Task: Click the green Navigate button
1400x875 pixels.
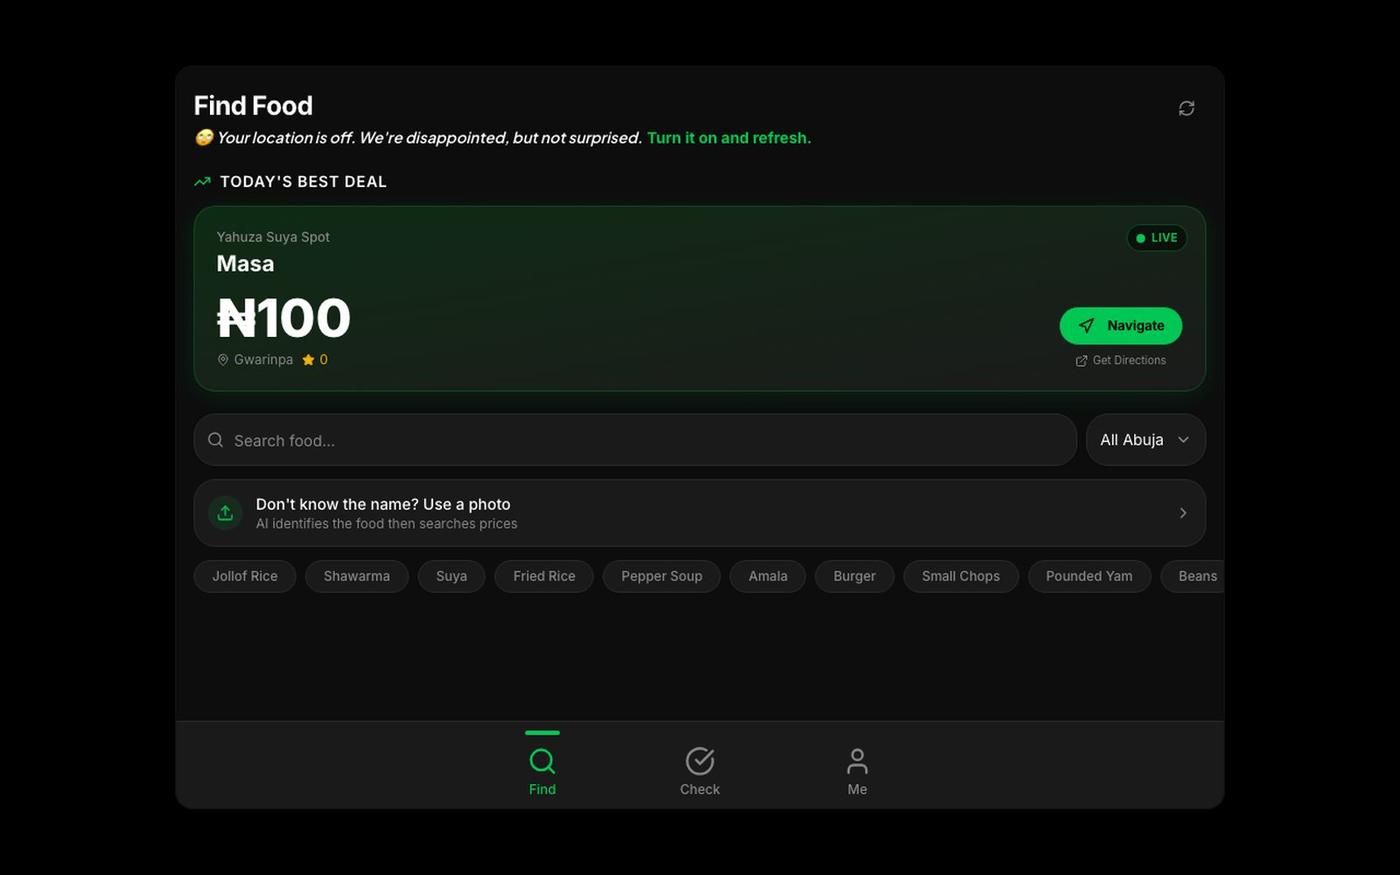Action: tap(1121, 326)
